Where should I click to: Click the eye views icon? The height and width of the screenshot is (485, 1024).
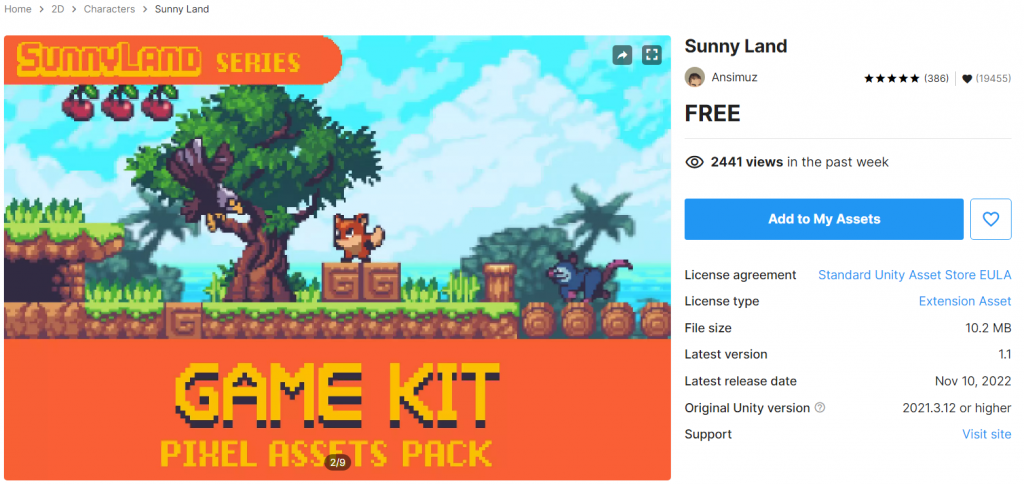click(x=694, y=162)
